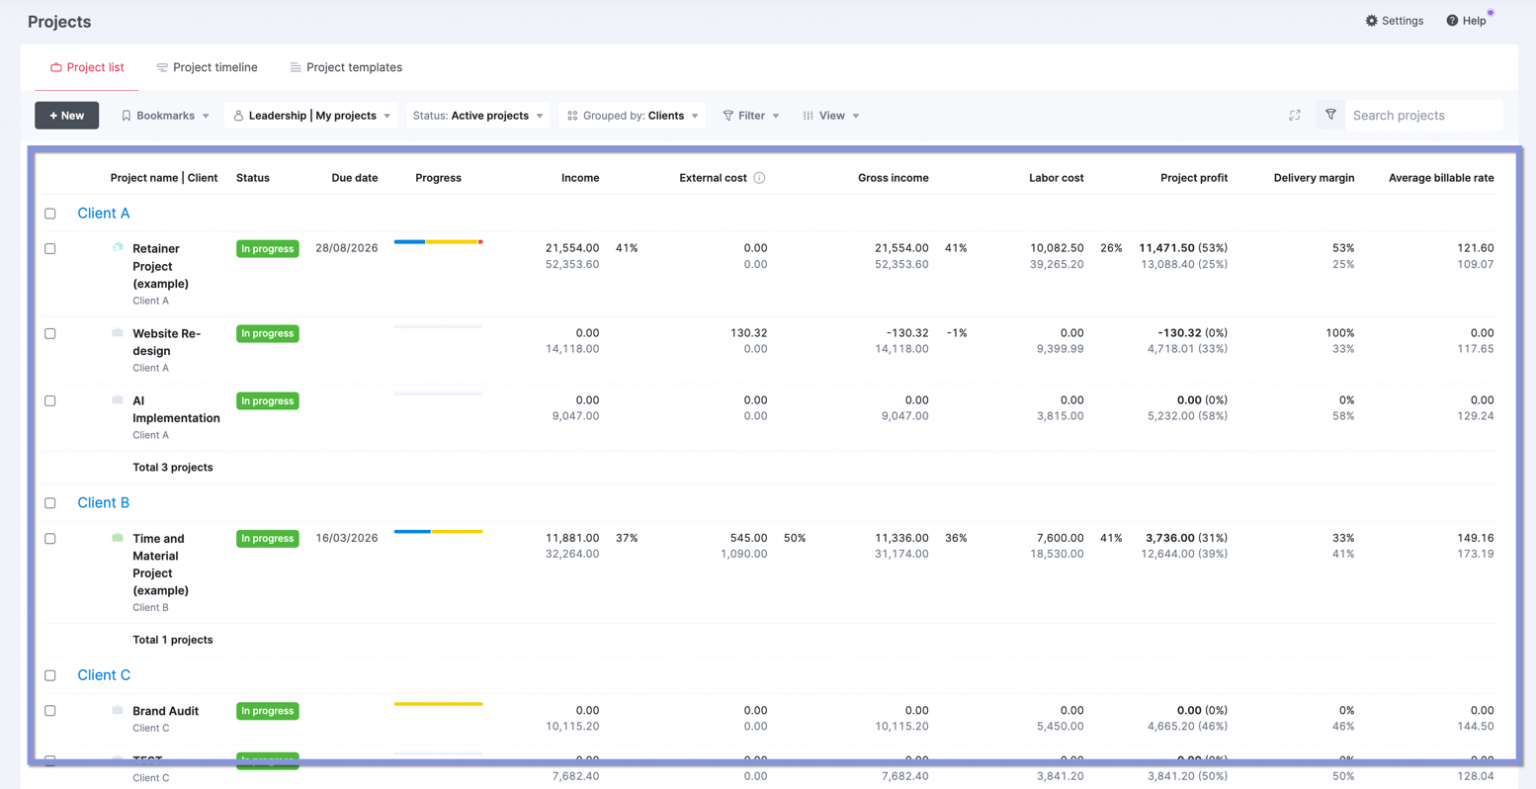Image resolution: width=1536 pixels, height=789 pixels.
Task: Check the Retainer Project row checkbox
Action: point(50,248)
